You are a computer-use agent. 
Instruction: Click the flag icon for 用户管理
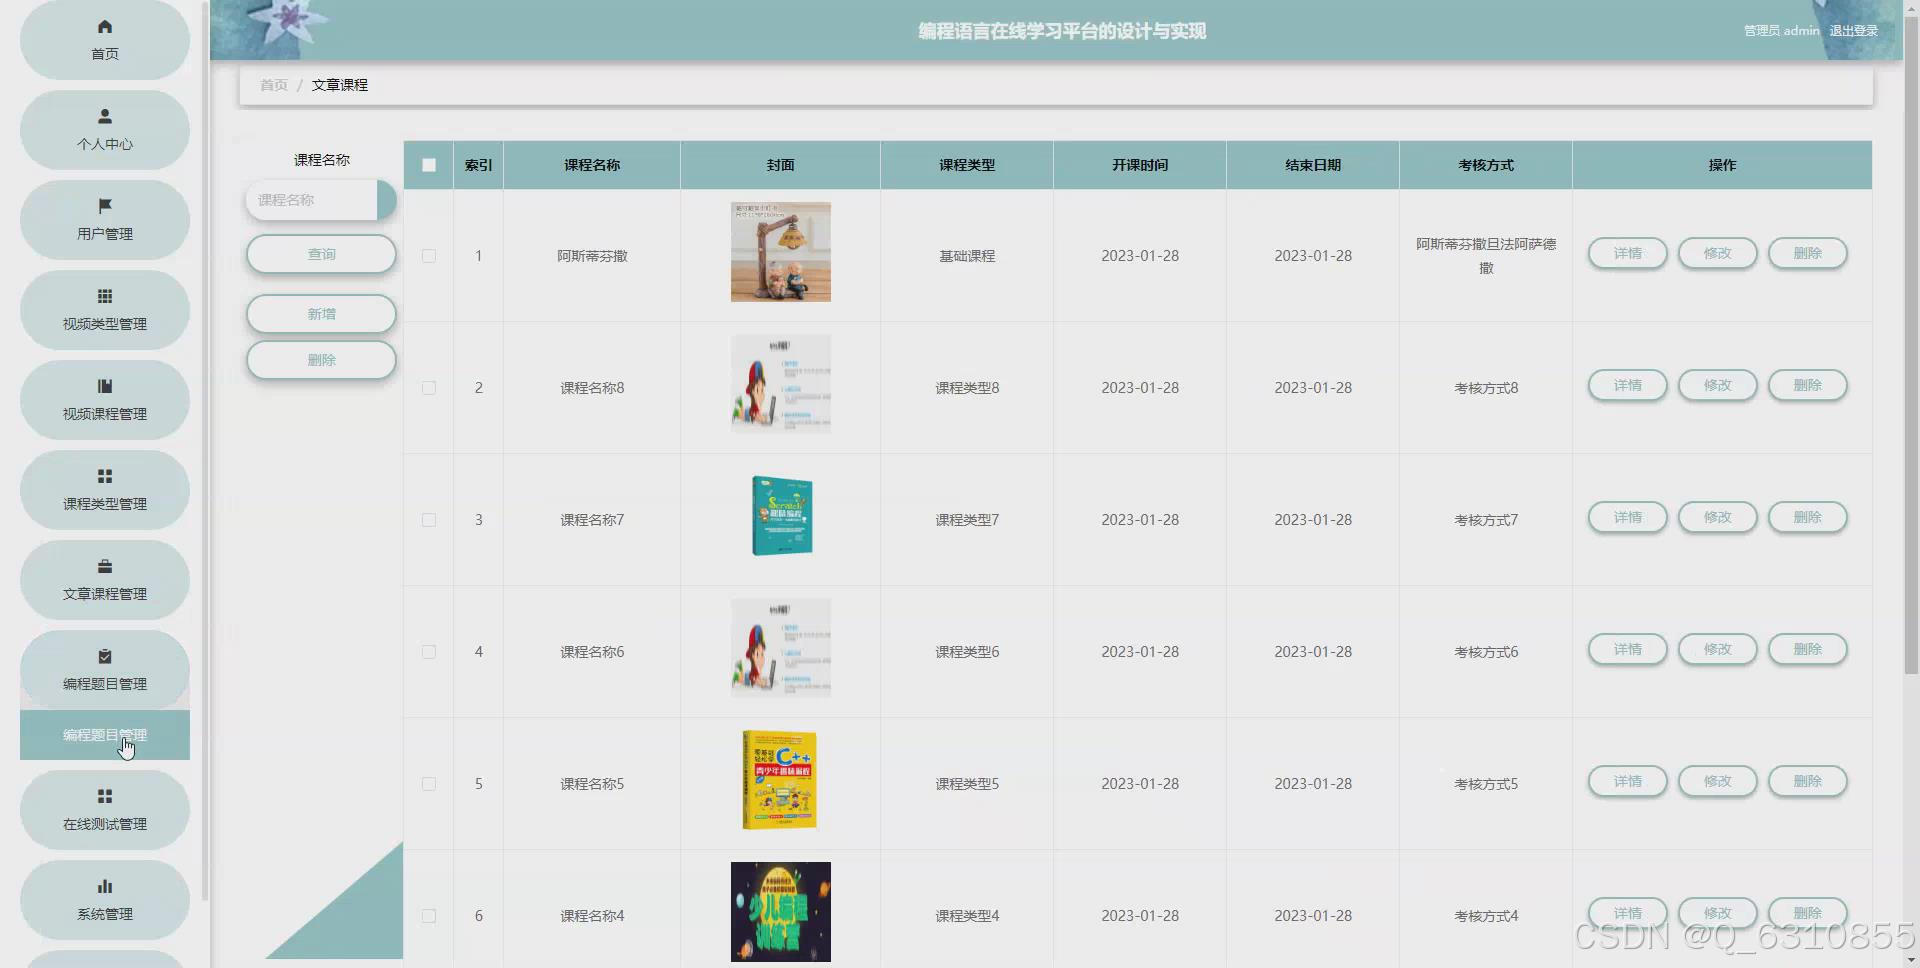105,206
